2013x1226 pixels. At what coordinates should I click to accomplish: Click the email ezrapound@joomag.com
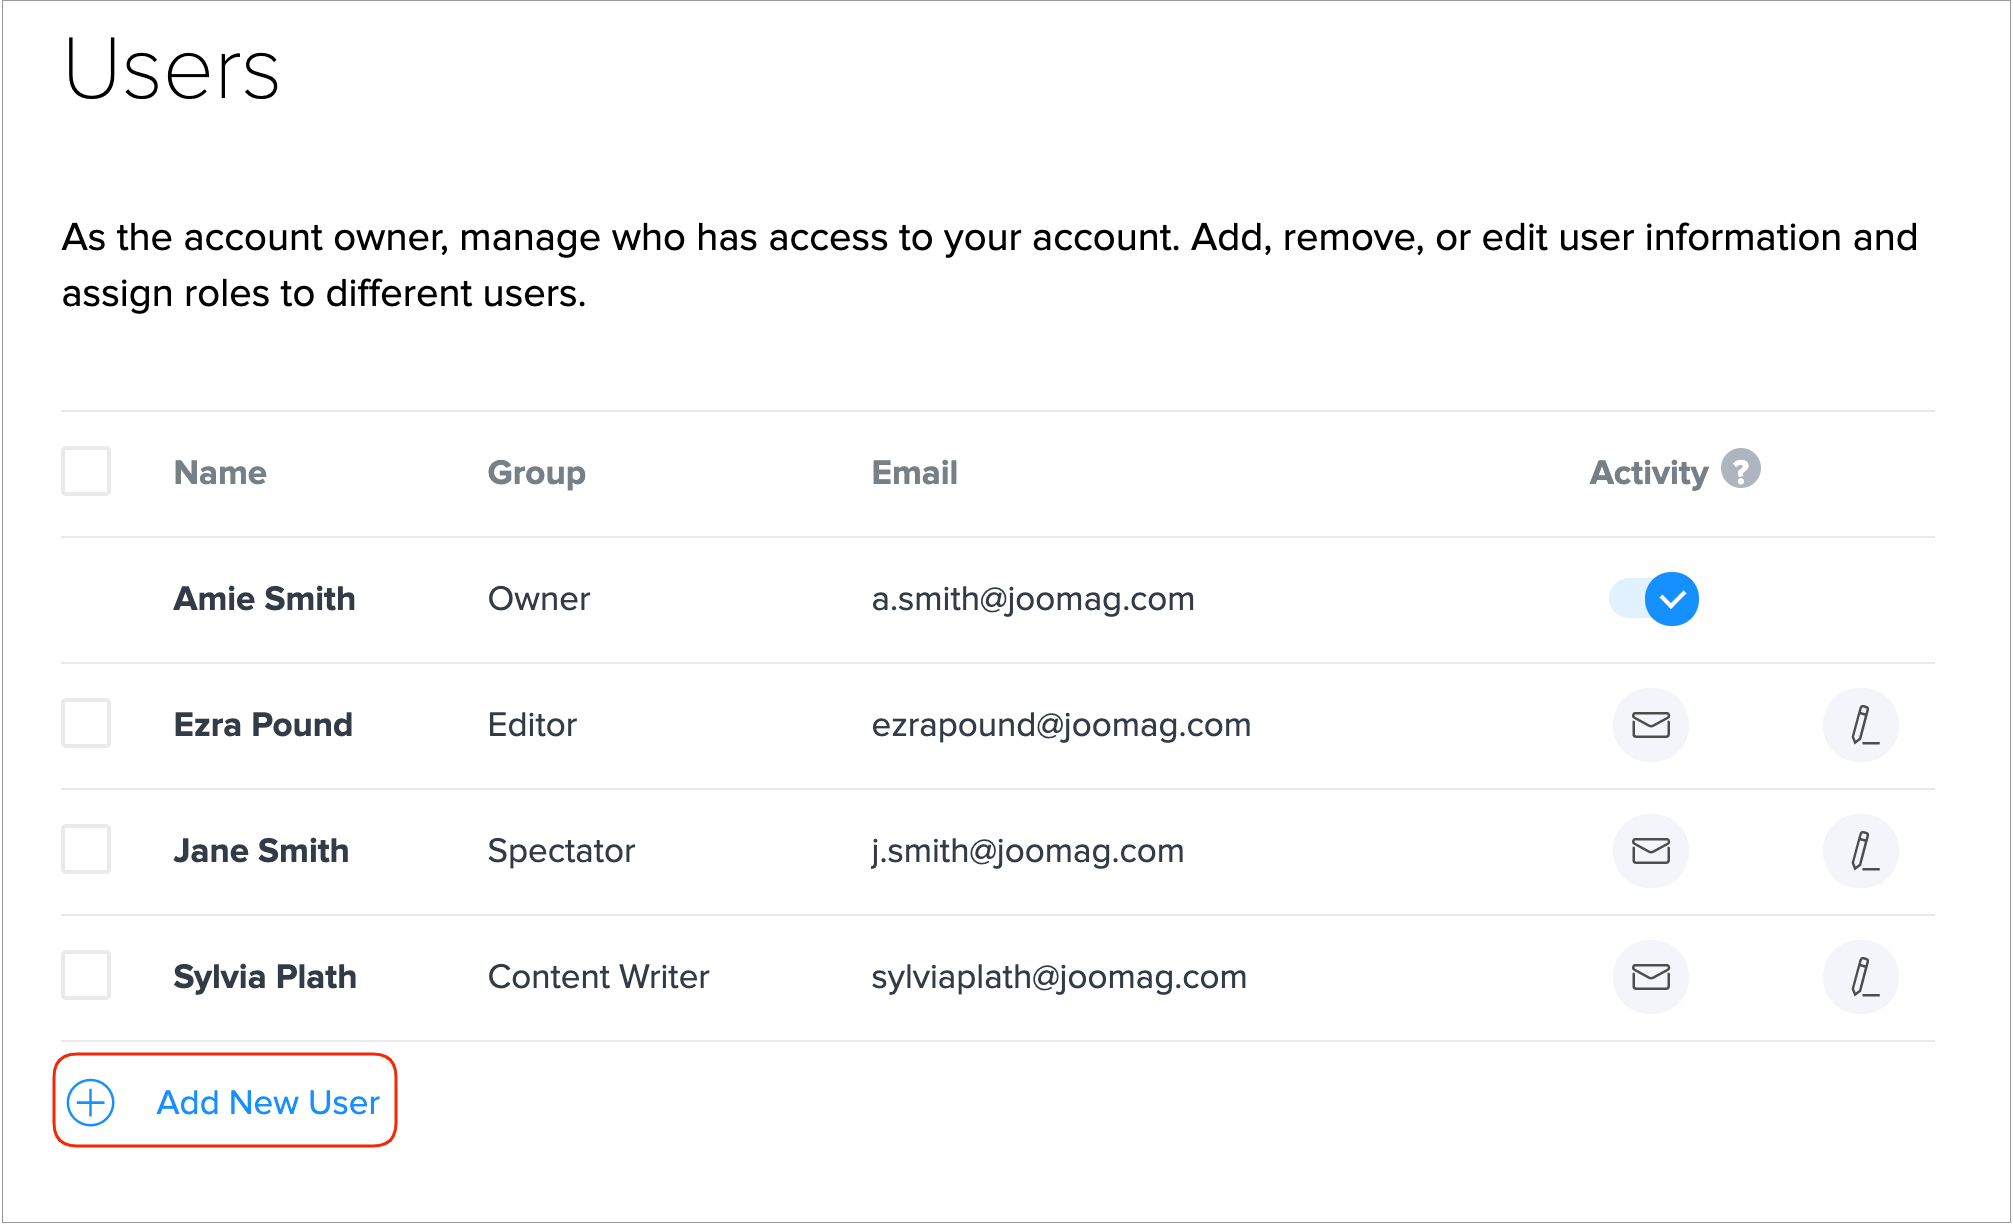(x=1060, y=725)
